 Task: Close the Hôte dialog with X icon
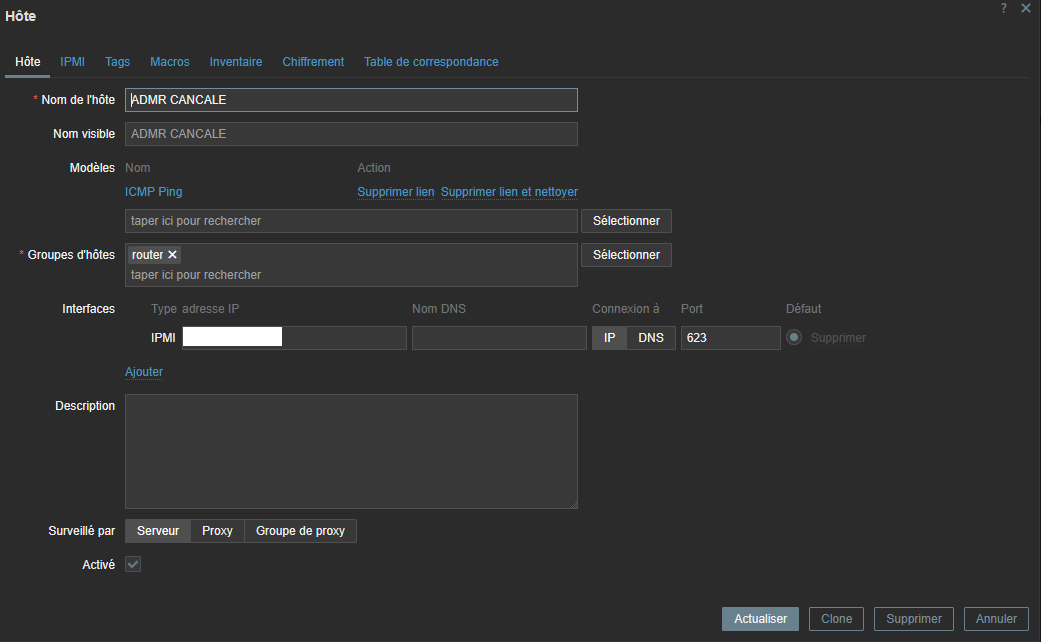pos(1026,9)
